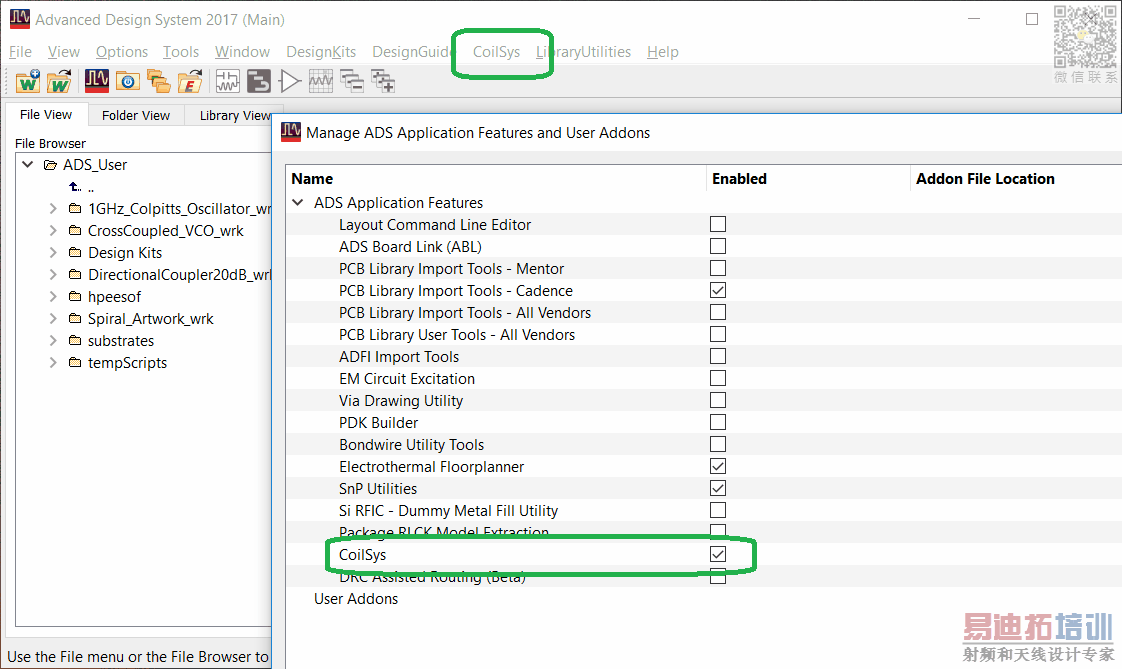This screenshot has width=1122, height=669.
Task: Select the File View tab
Action: pos(46,114)
